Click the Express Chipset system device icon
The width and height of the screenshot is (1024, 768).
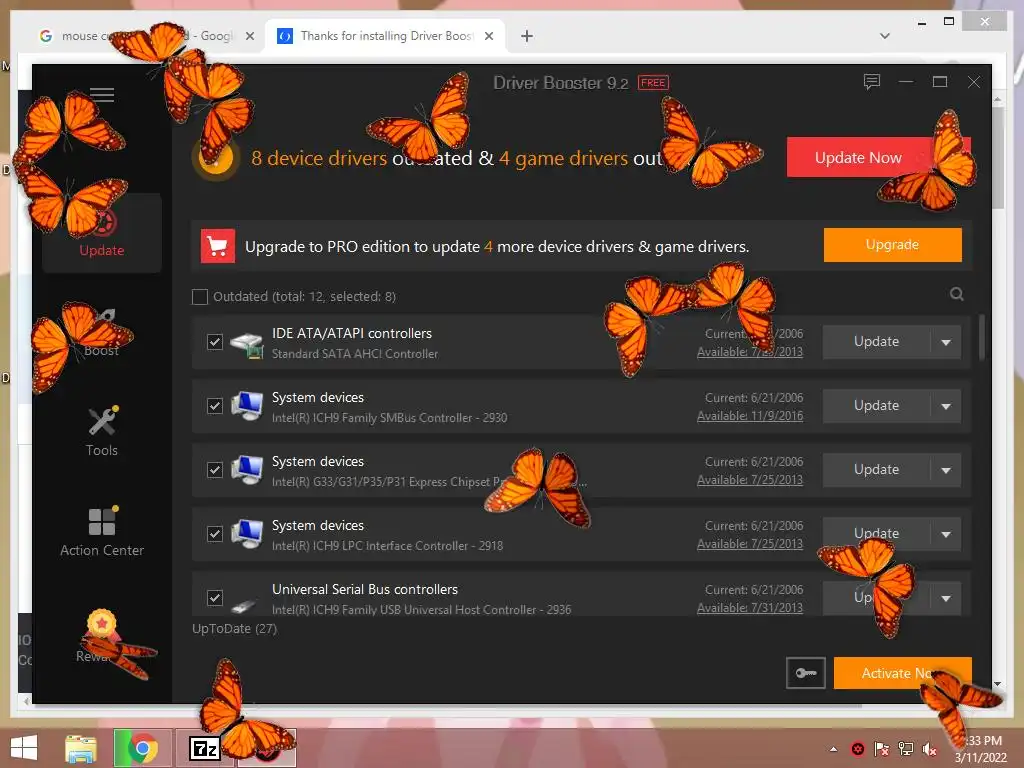pyautogui.click(x=247, y=471)
